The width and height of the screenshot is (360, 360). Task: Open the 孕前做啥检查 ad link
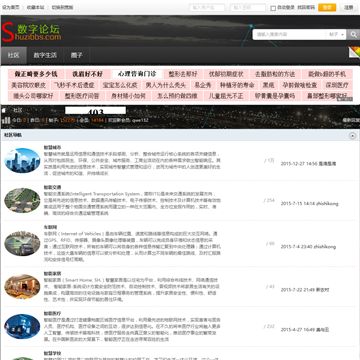pos(300,85)
